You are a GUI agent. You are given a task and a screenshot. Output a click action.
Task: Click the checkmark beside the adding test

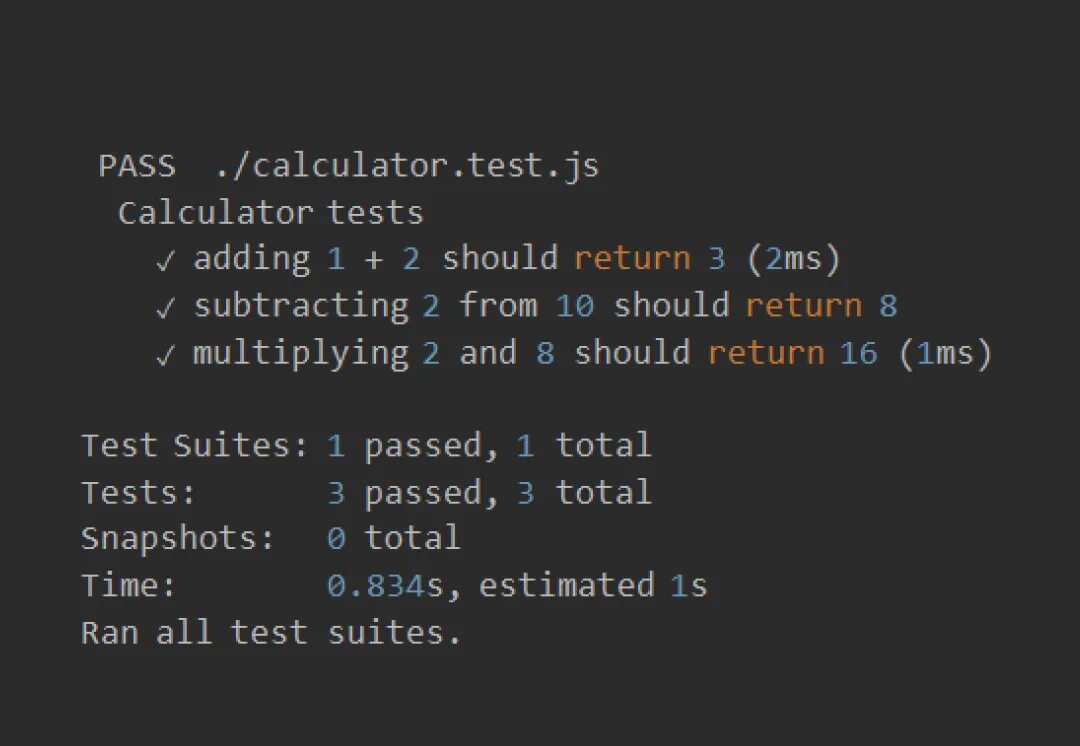point(166,260)
